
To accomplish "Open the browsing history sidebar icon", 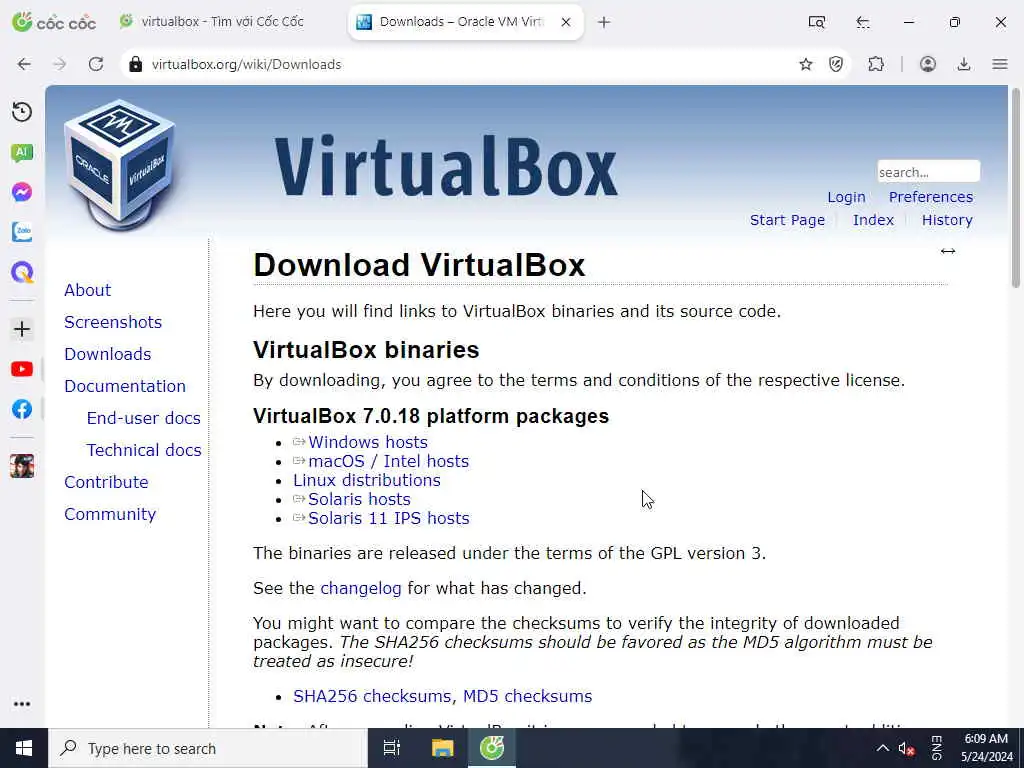I will pos(22,112).
